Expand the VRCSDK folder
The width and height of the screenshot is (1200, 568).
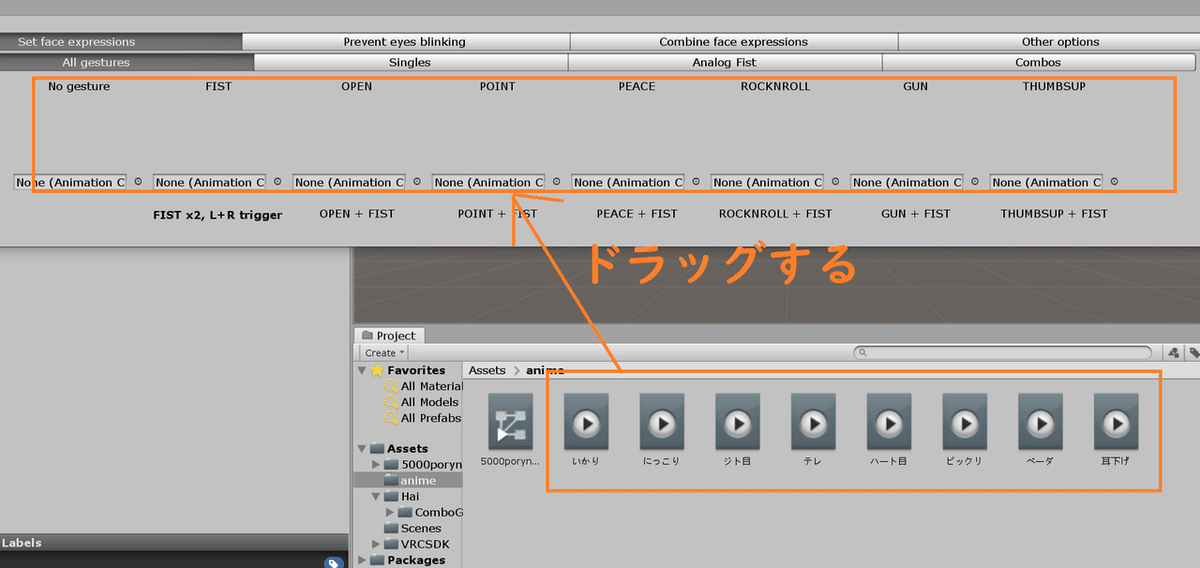[376, 544]
